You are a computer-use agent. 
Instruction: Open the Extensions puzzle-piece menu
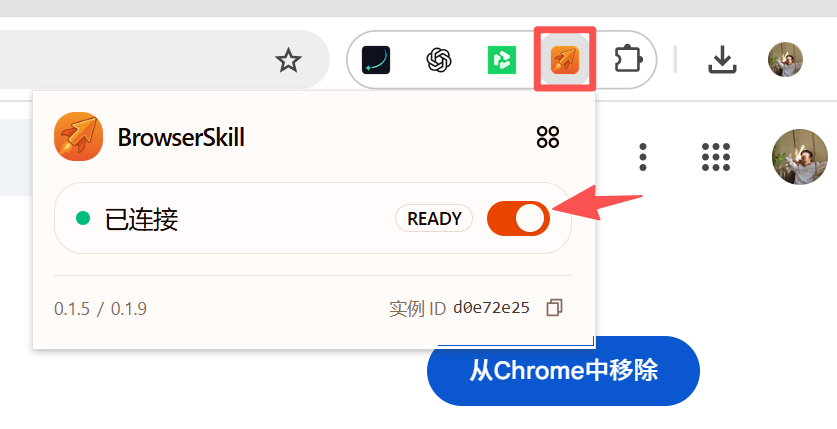[628, 60]
